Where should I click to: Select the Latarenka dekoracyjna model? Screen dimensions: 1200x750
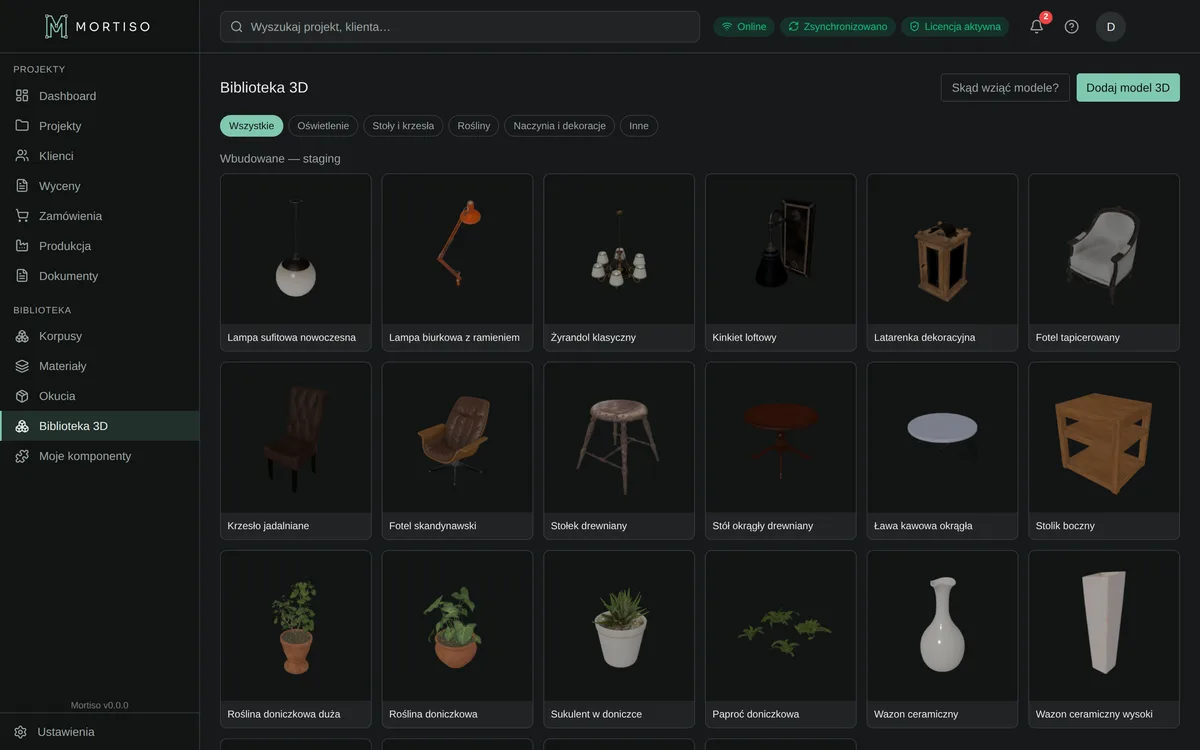click(x=943, y=263)
